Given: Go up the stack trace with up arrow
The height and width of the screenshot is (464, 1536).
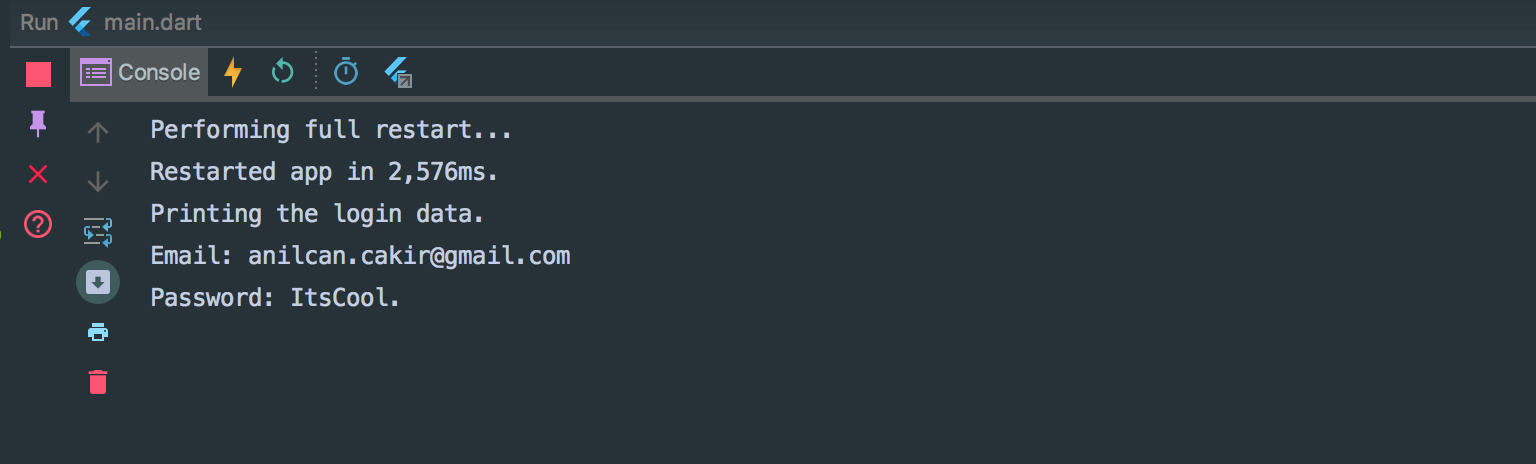Looking at the screenshot, I should [x=98, y=131].
